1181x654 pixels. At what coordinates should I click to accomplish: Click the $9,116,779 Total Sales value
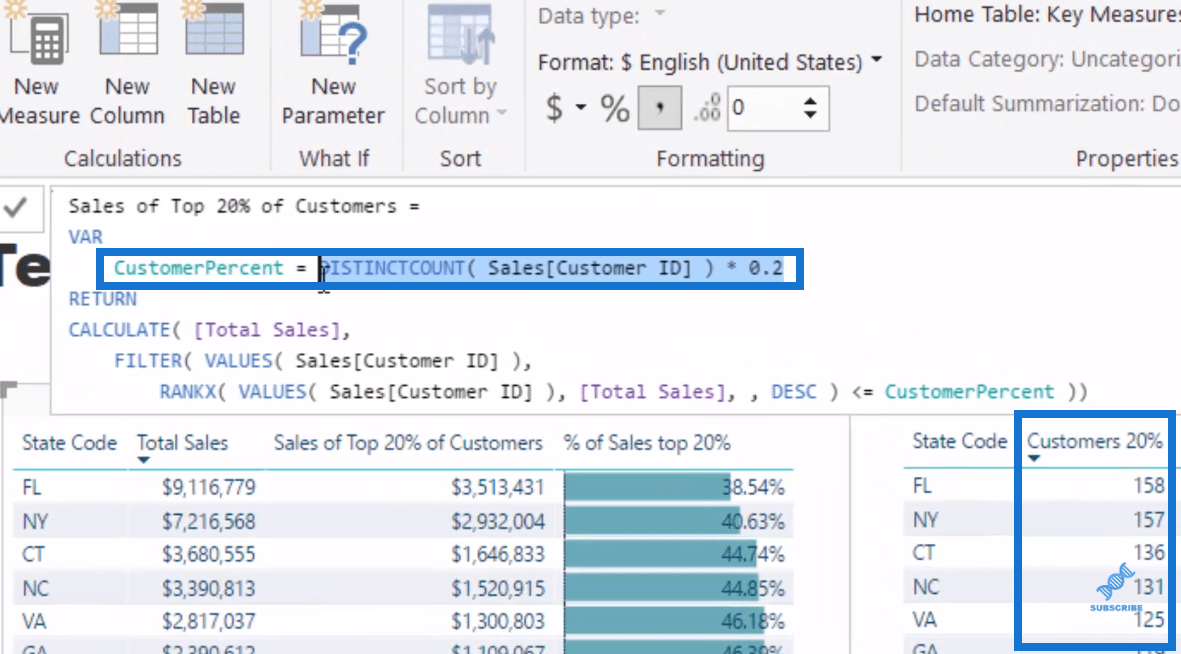click(x=208, y=487)
